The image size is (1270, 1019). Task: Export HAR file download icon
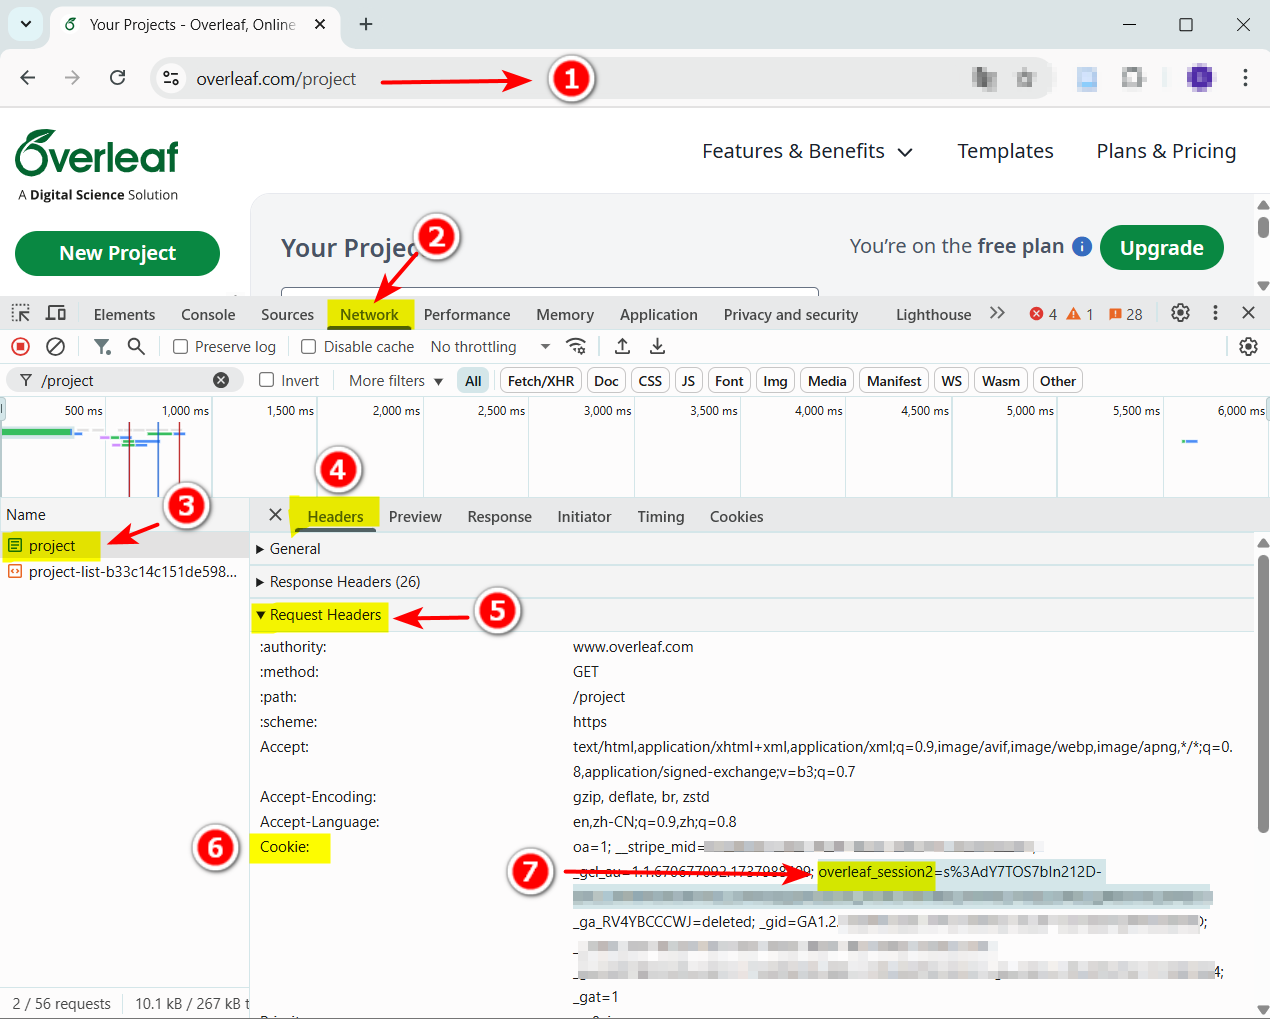click(657, 346)
